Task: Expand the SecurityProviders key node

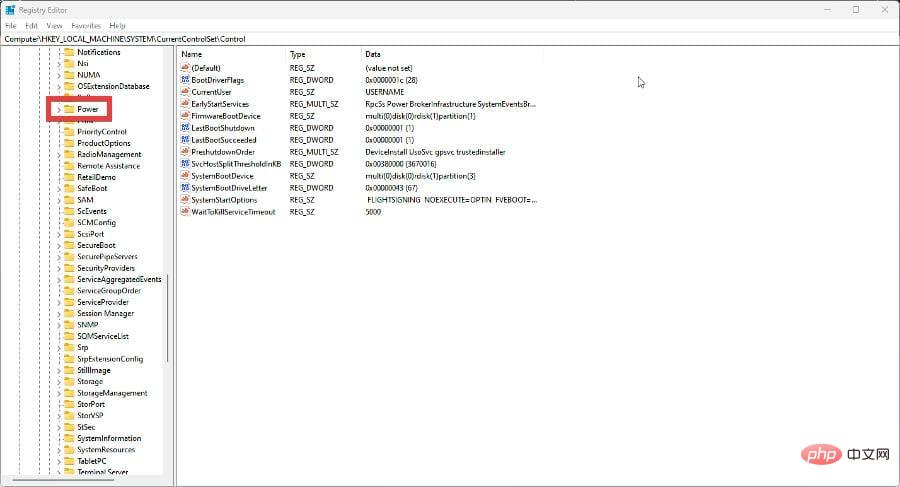Action: pyautogui.click(x=59, y=268)
